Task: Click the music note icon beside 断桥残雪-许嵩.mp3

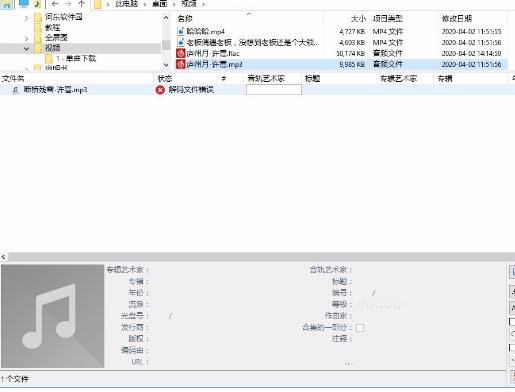Action: click(15, 90)
